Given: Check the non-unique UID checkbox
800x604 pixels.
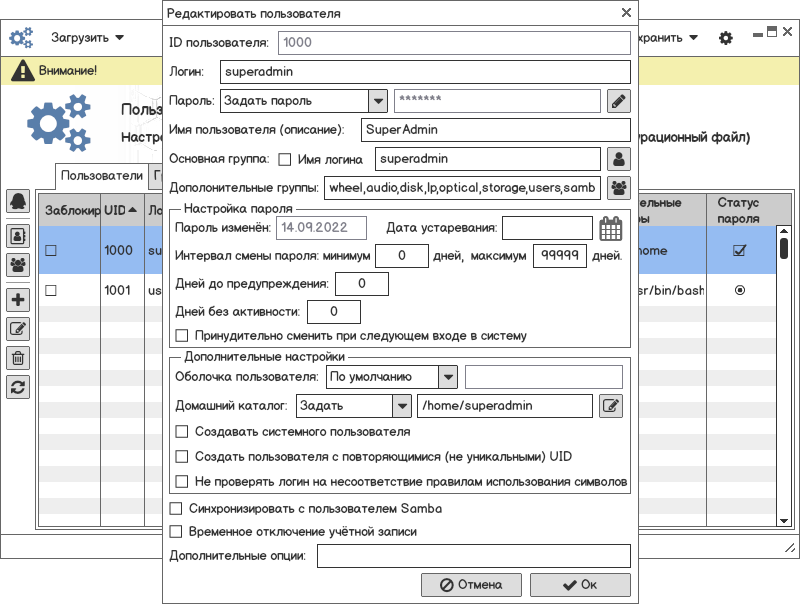Looking at the screenshot, I should [x=182, y=456].
